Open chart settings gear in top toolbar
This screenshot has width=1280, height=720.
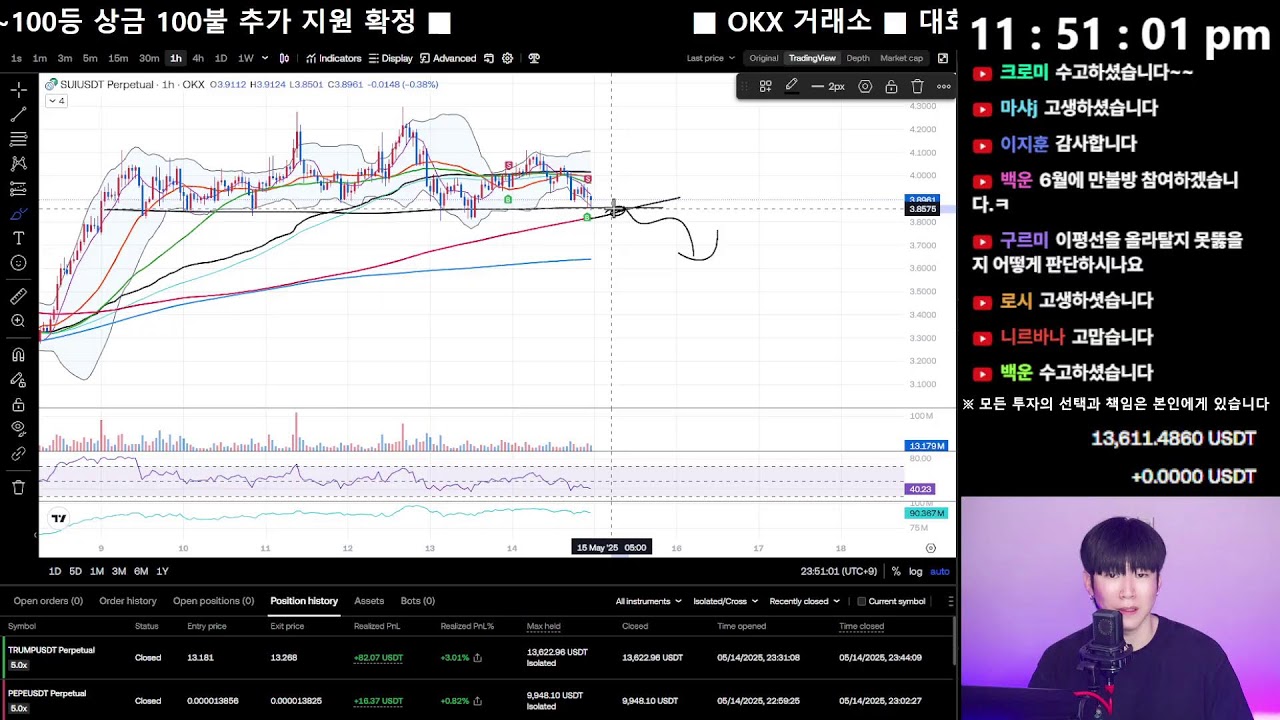click(x=507, y=58)
